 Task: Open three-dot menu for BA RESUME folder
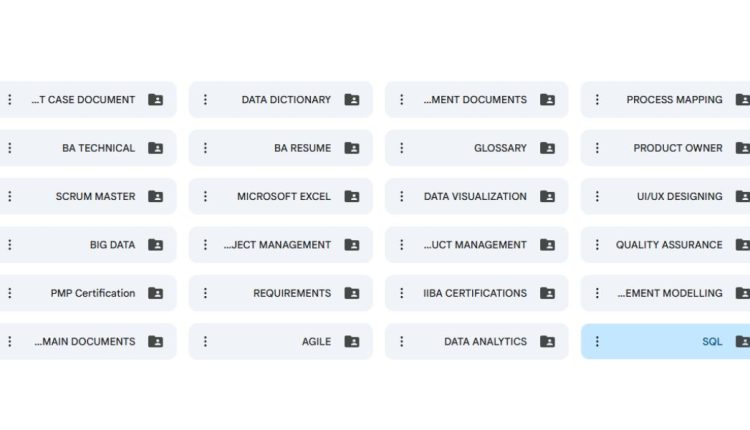tap(205, 148)
